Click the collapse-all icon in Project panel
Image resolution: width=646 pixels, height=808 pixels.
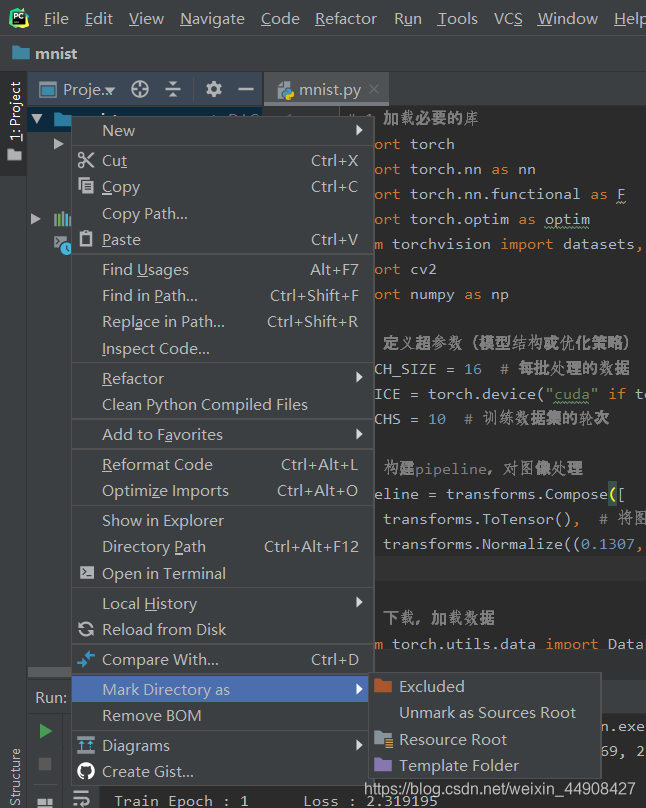coord(175,89)
